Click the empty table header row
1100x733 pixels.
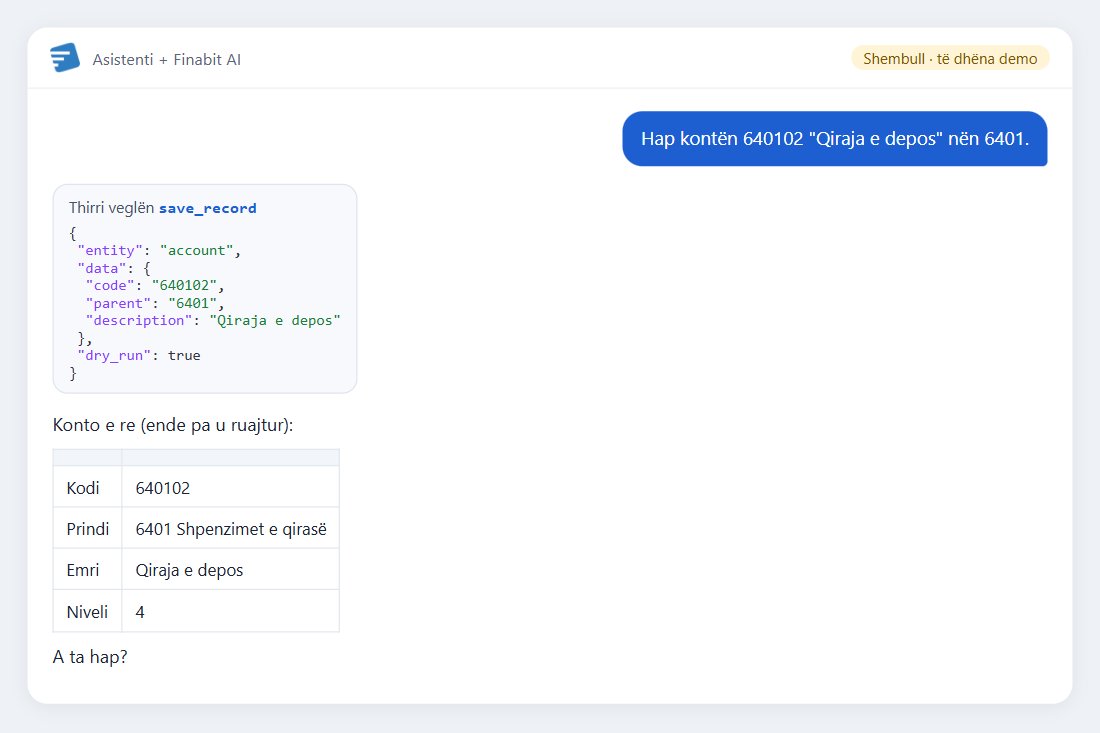point(196,457)
